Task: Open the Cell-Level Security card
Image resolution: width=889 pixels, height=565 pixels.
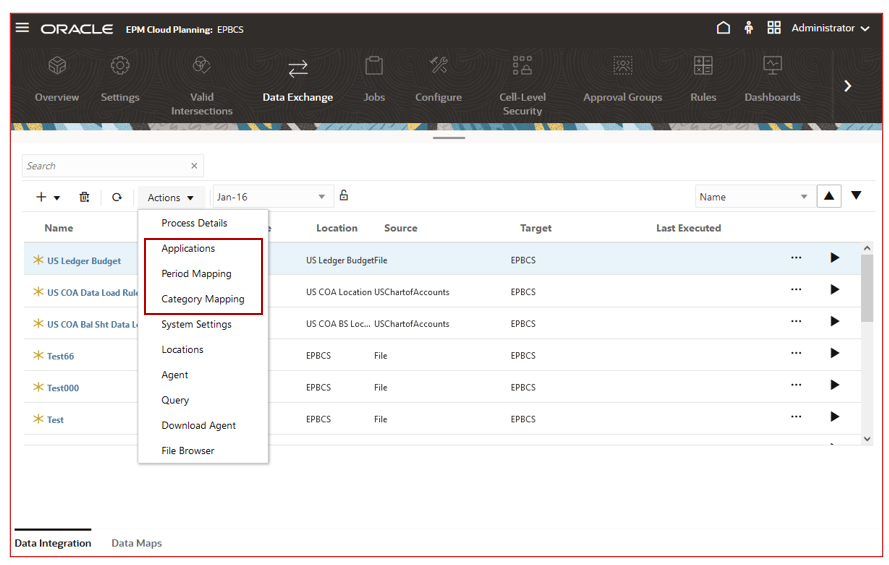Action: click(x=522, y=86)
